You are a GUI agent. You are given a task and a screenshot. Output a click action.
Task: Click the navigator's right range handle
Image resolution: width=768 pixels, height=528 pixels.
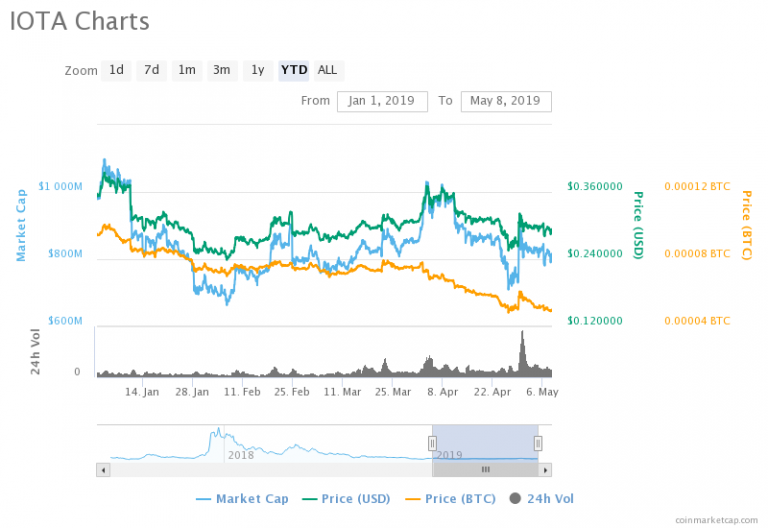538,442
